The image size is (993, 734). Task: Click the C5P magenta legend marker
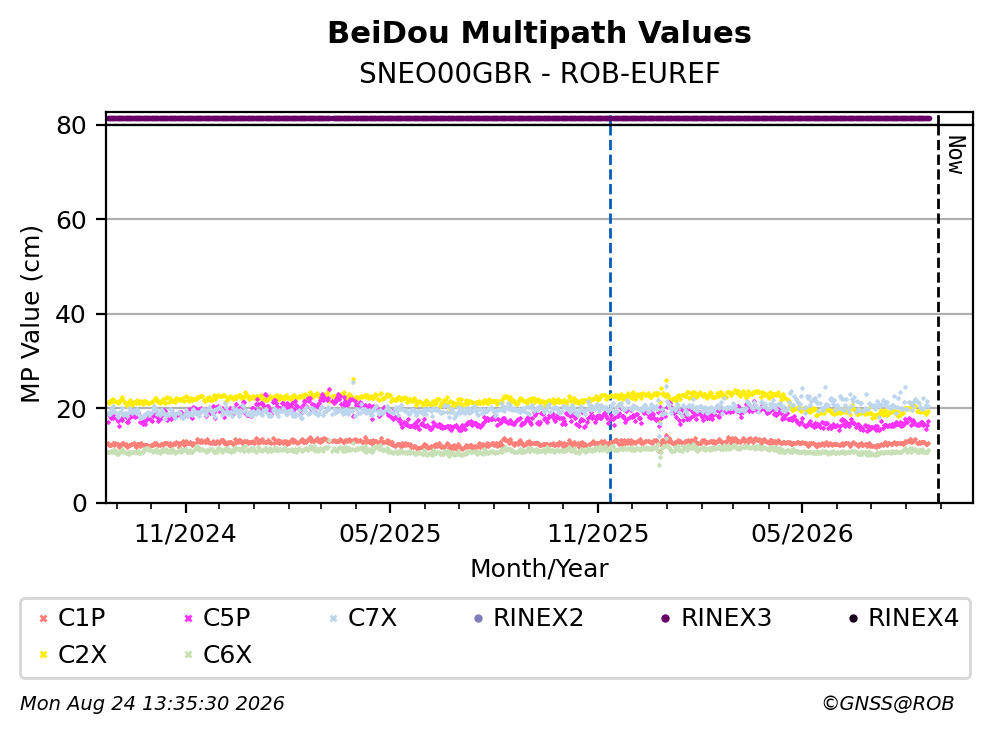click(x=188, y=618)
